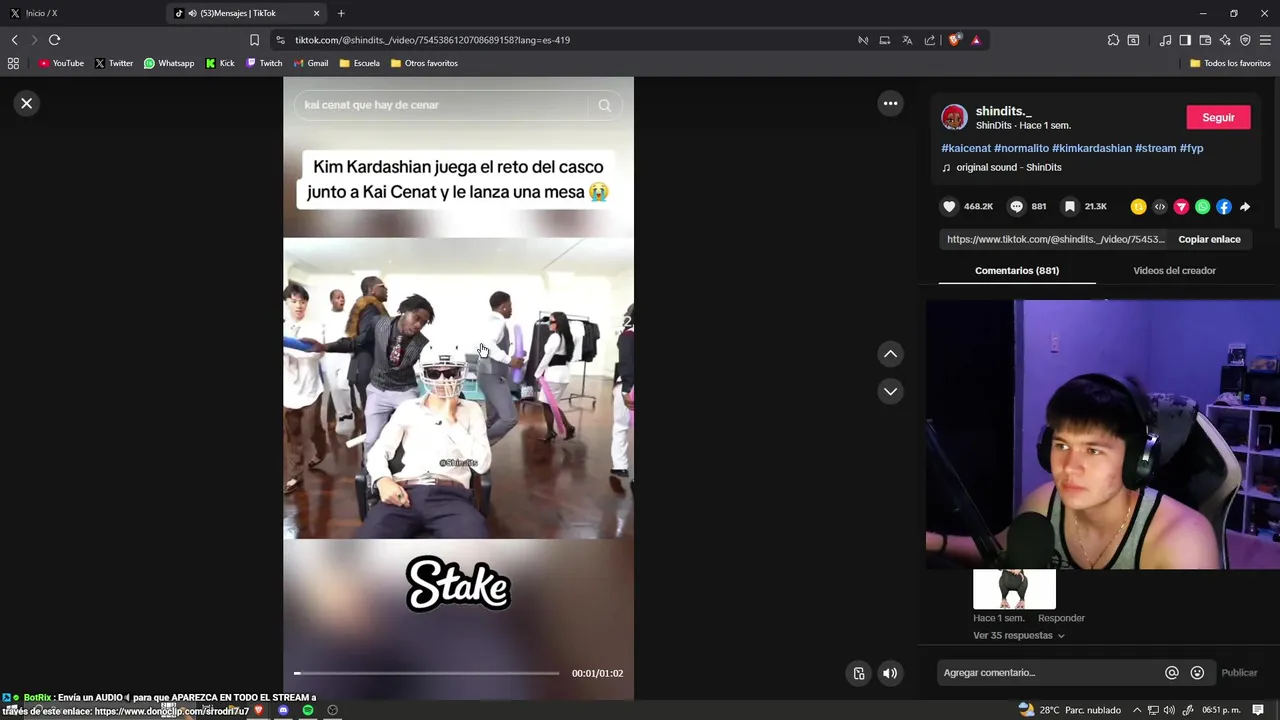Expand Ver 35 respuestas replies
The height and width of the screenshot is (720, 1280).
point(1019,635)
